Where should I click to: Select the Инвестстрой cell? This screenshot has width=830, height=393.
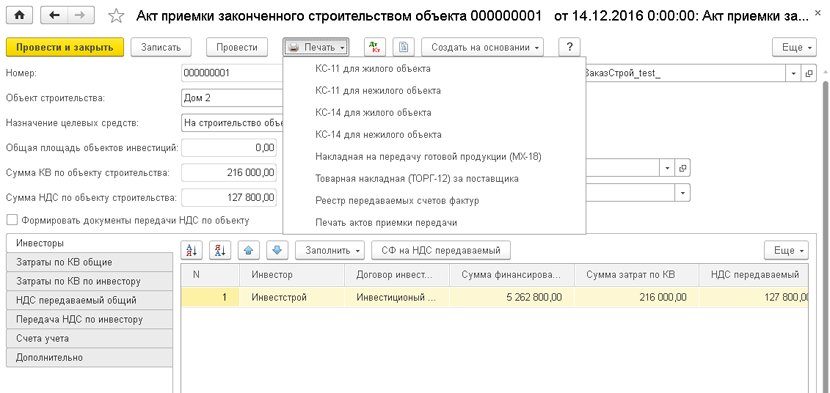click(291, 298)
